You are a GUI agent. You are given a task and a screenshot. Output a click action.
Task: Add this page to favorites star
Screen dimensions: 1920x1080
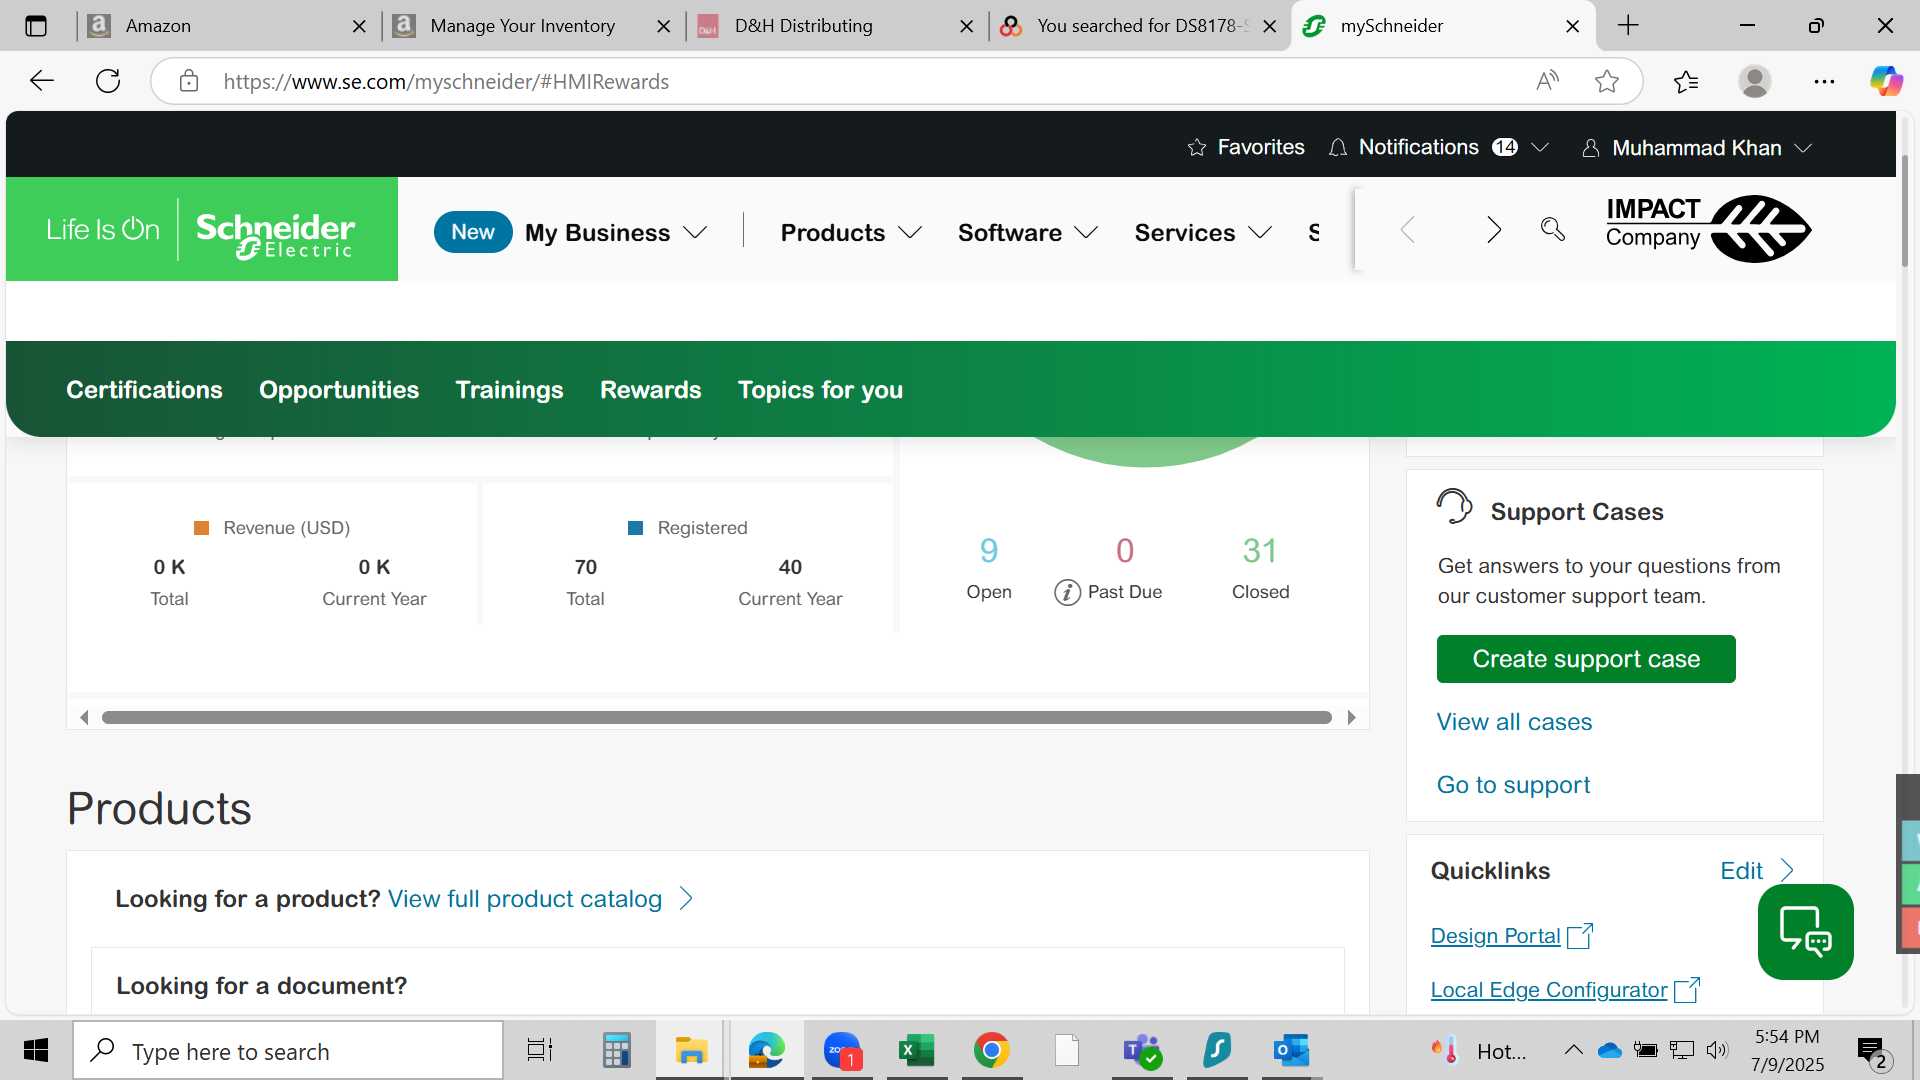click(x=1606, y=81)
